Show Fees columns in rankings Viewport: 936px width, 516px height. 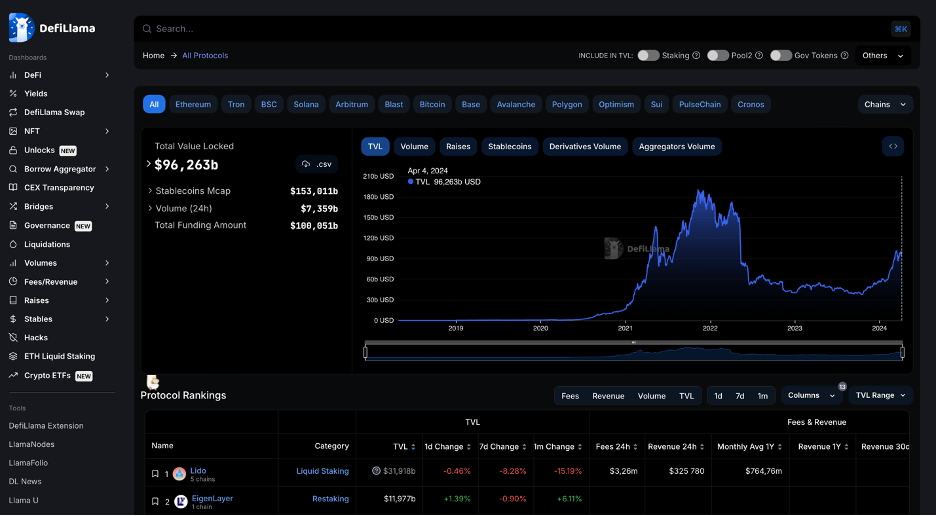[570, 396]
